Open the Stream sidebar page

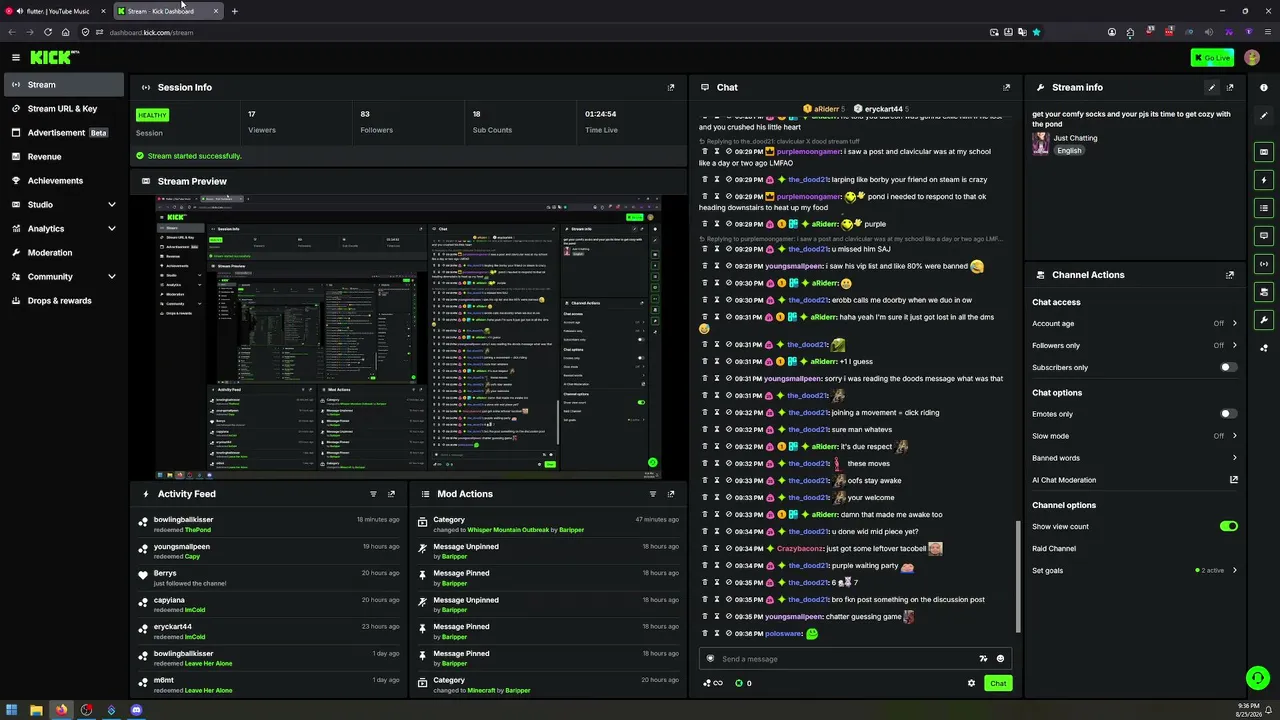(62, 85)
